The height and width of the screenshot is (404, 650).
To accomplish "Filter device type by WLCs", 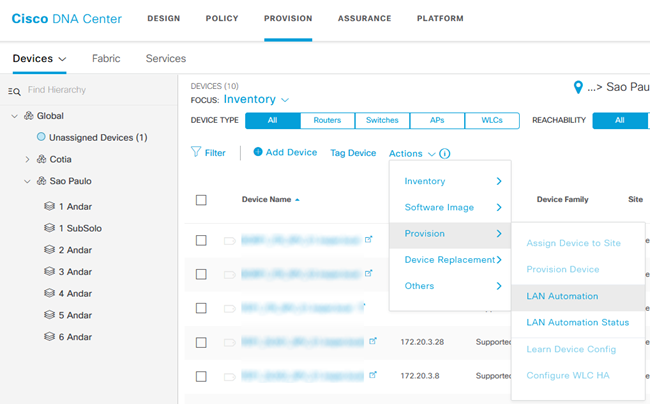I will tap(492, 120).
